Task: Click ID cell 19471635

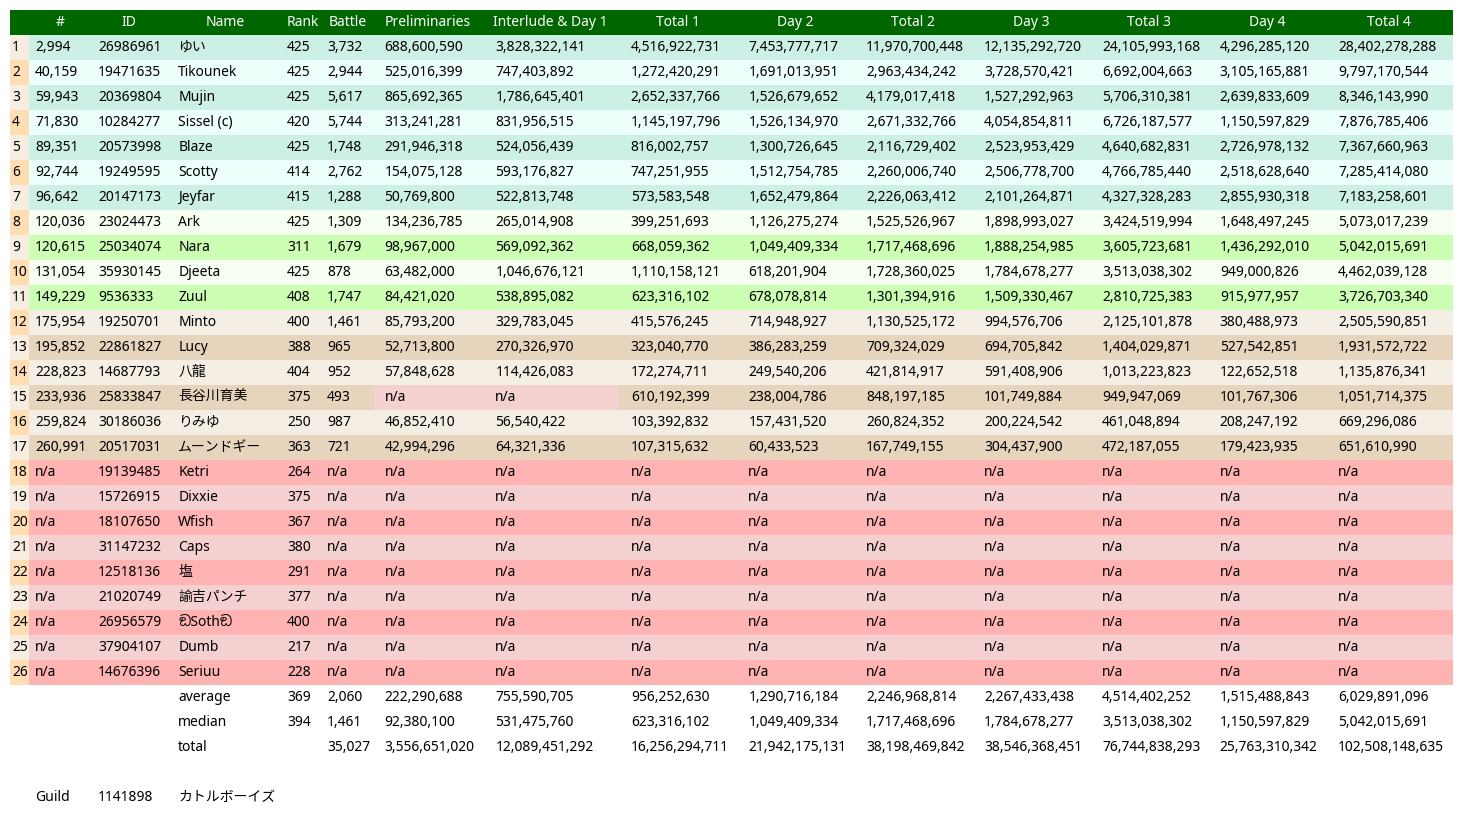Action: pos(129,71)
